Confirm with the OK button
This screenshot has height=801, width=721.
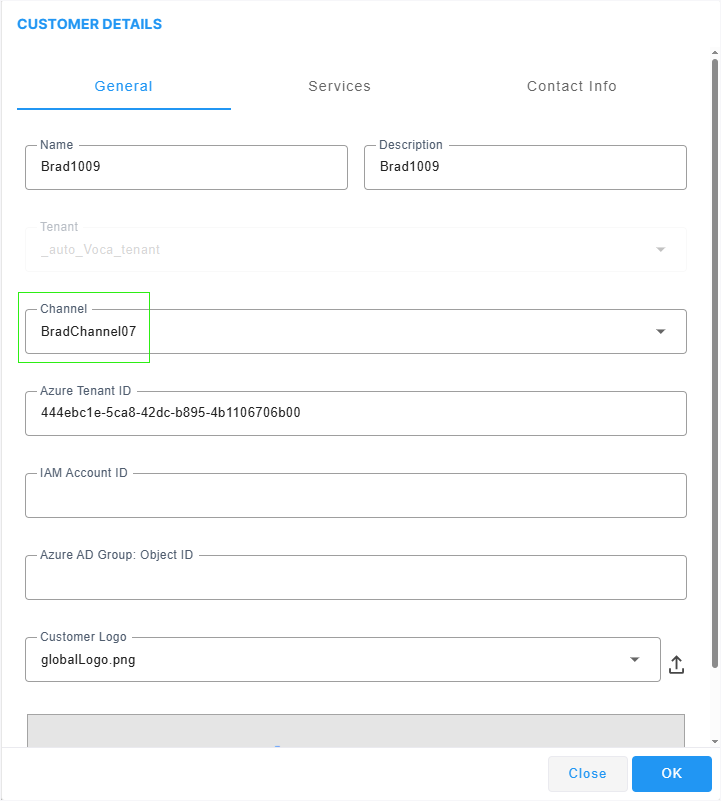[671, 773]
